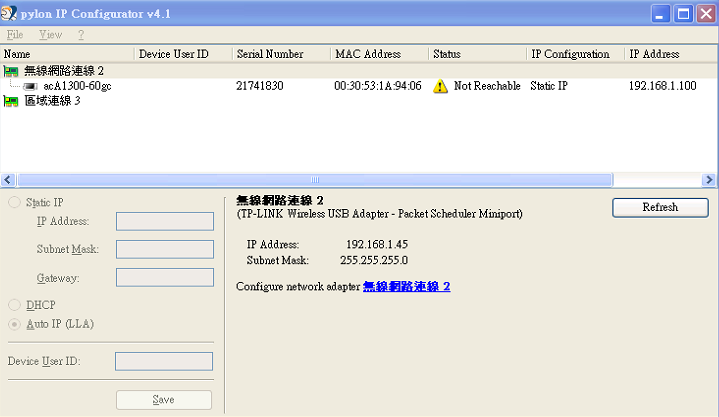
Task: Close the pylon IP Configurator window
Action: click(x=706, y=14)
